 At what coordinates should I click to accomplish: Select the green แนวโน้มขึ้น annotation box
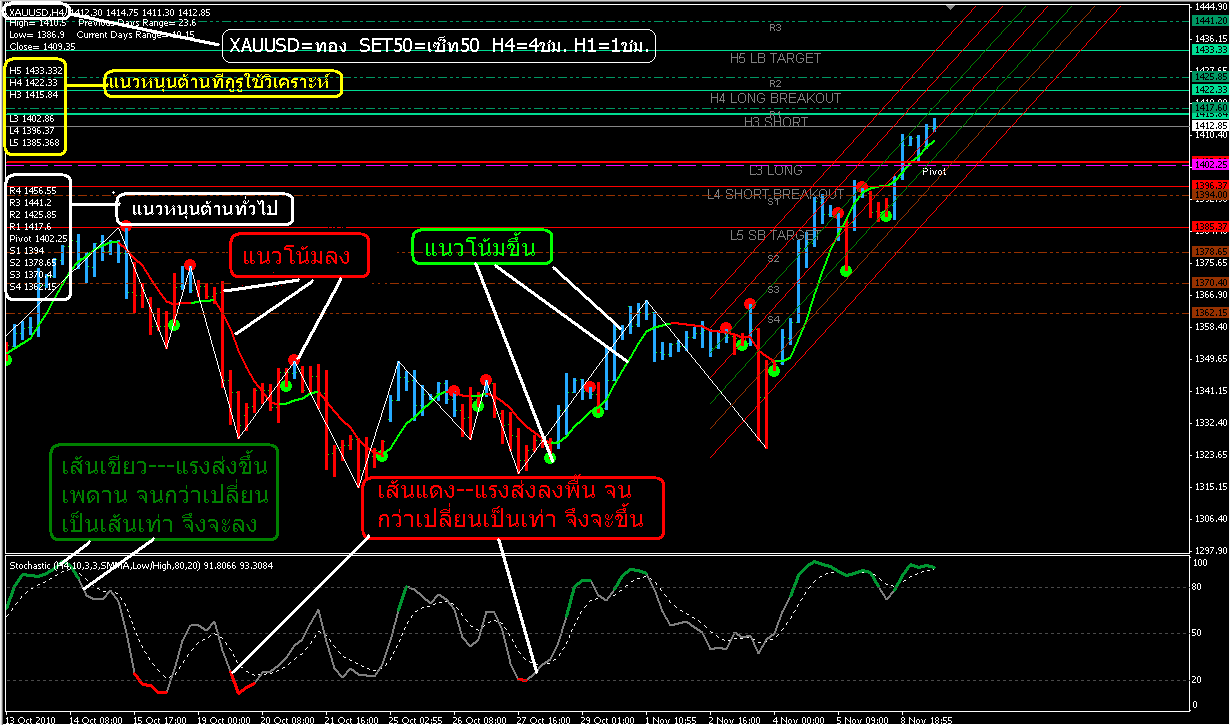483,247
